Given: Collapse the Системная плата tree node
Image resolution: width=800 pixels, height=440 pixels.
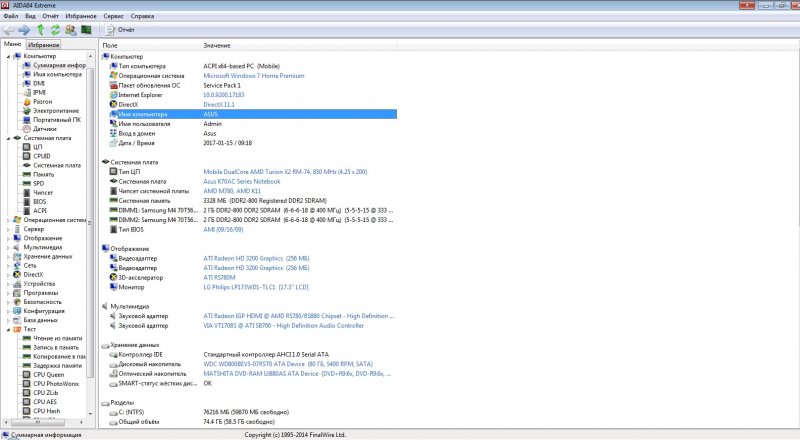Looking at the screenshot, I should 7,138.
